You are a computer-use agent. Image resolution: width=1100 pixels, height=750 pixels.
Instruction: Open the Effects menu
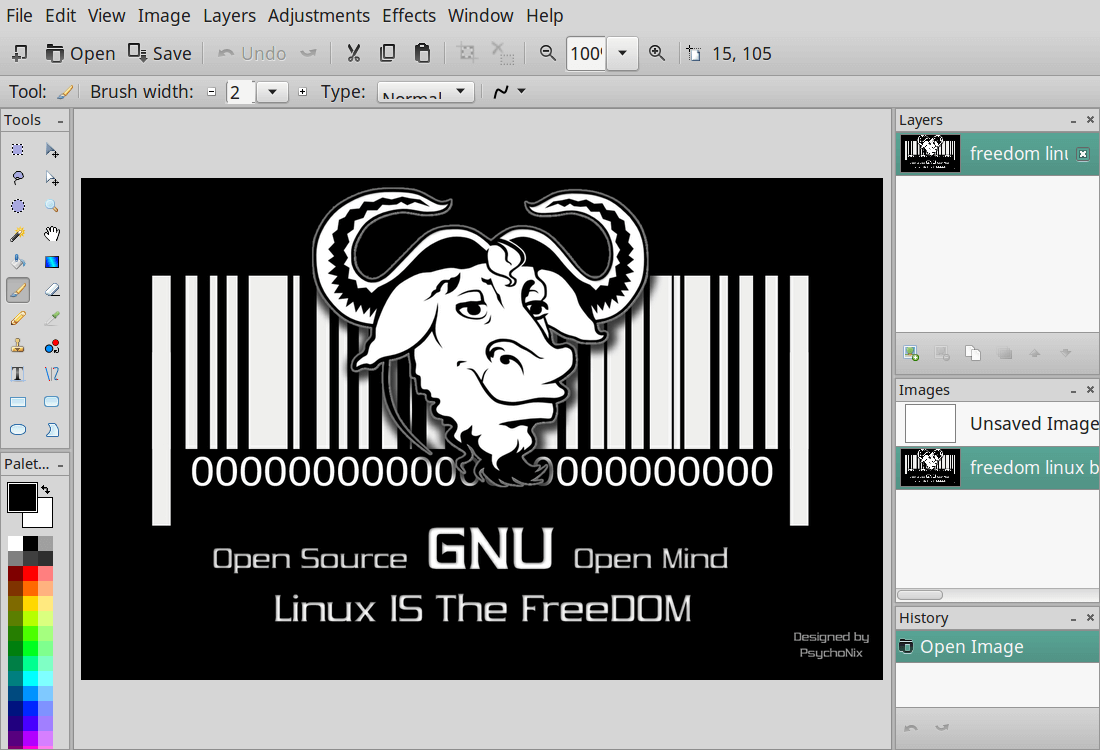(x=409, y=16)
